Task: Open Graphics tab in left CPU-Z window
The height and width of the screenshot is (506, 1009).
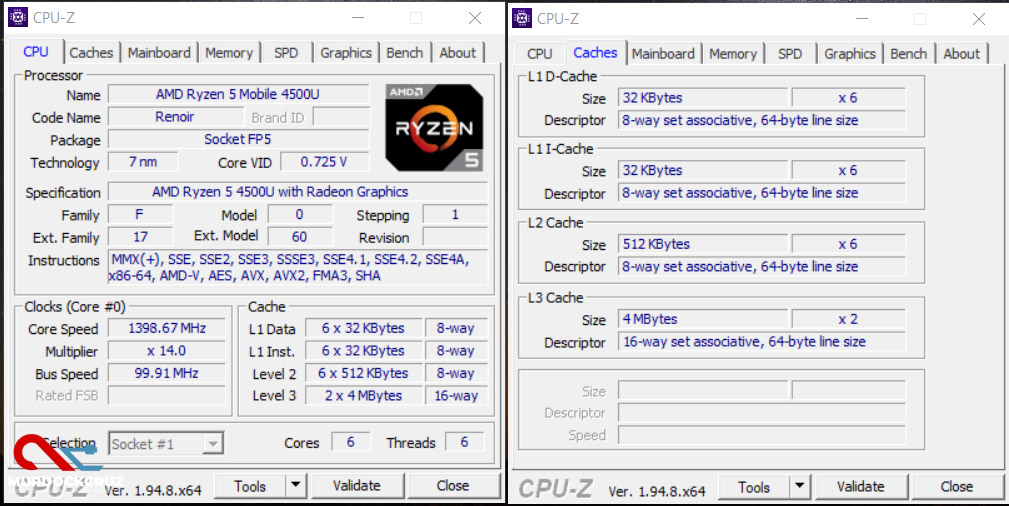Action: click(x=346, y=53)
